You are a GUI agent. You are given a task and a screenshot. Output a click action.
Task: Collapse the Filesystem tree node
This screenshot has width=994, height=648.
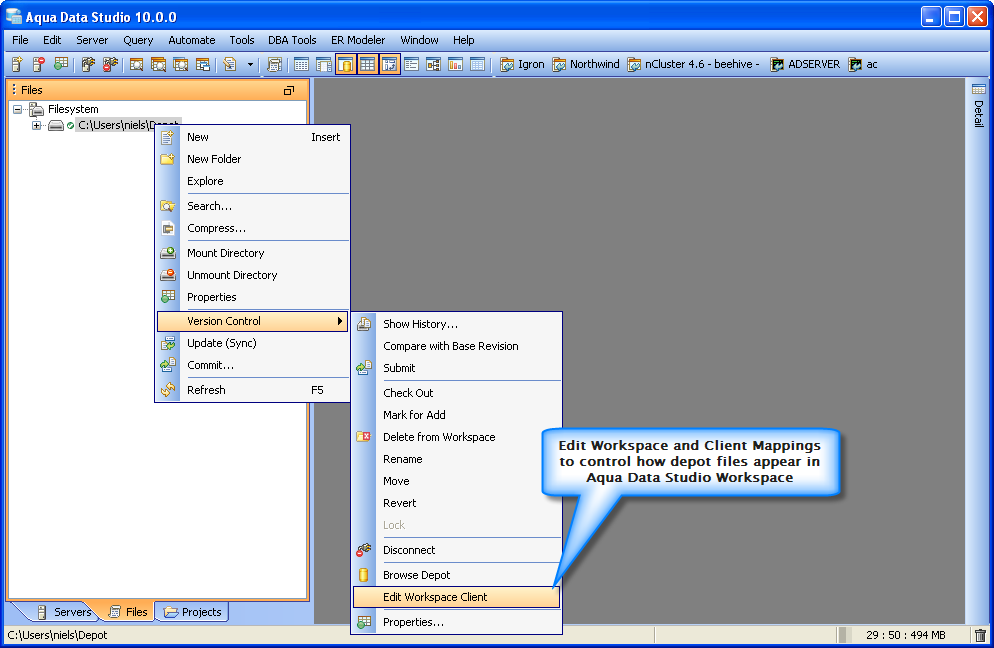coord(18,109)
